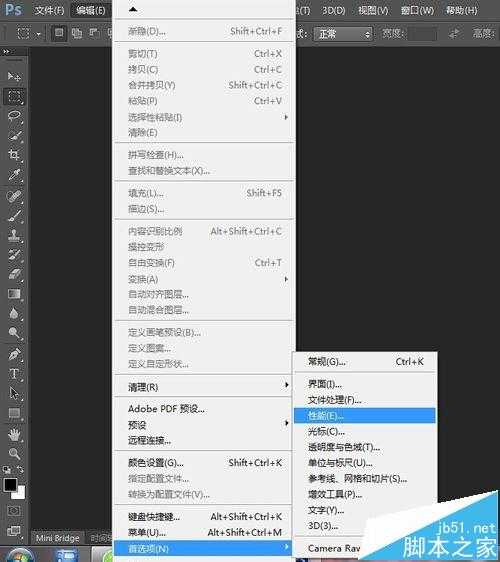Swap width and height values

coord(454,34)
